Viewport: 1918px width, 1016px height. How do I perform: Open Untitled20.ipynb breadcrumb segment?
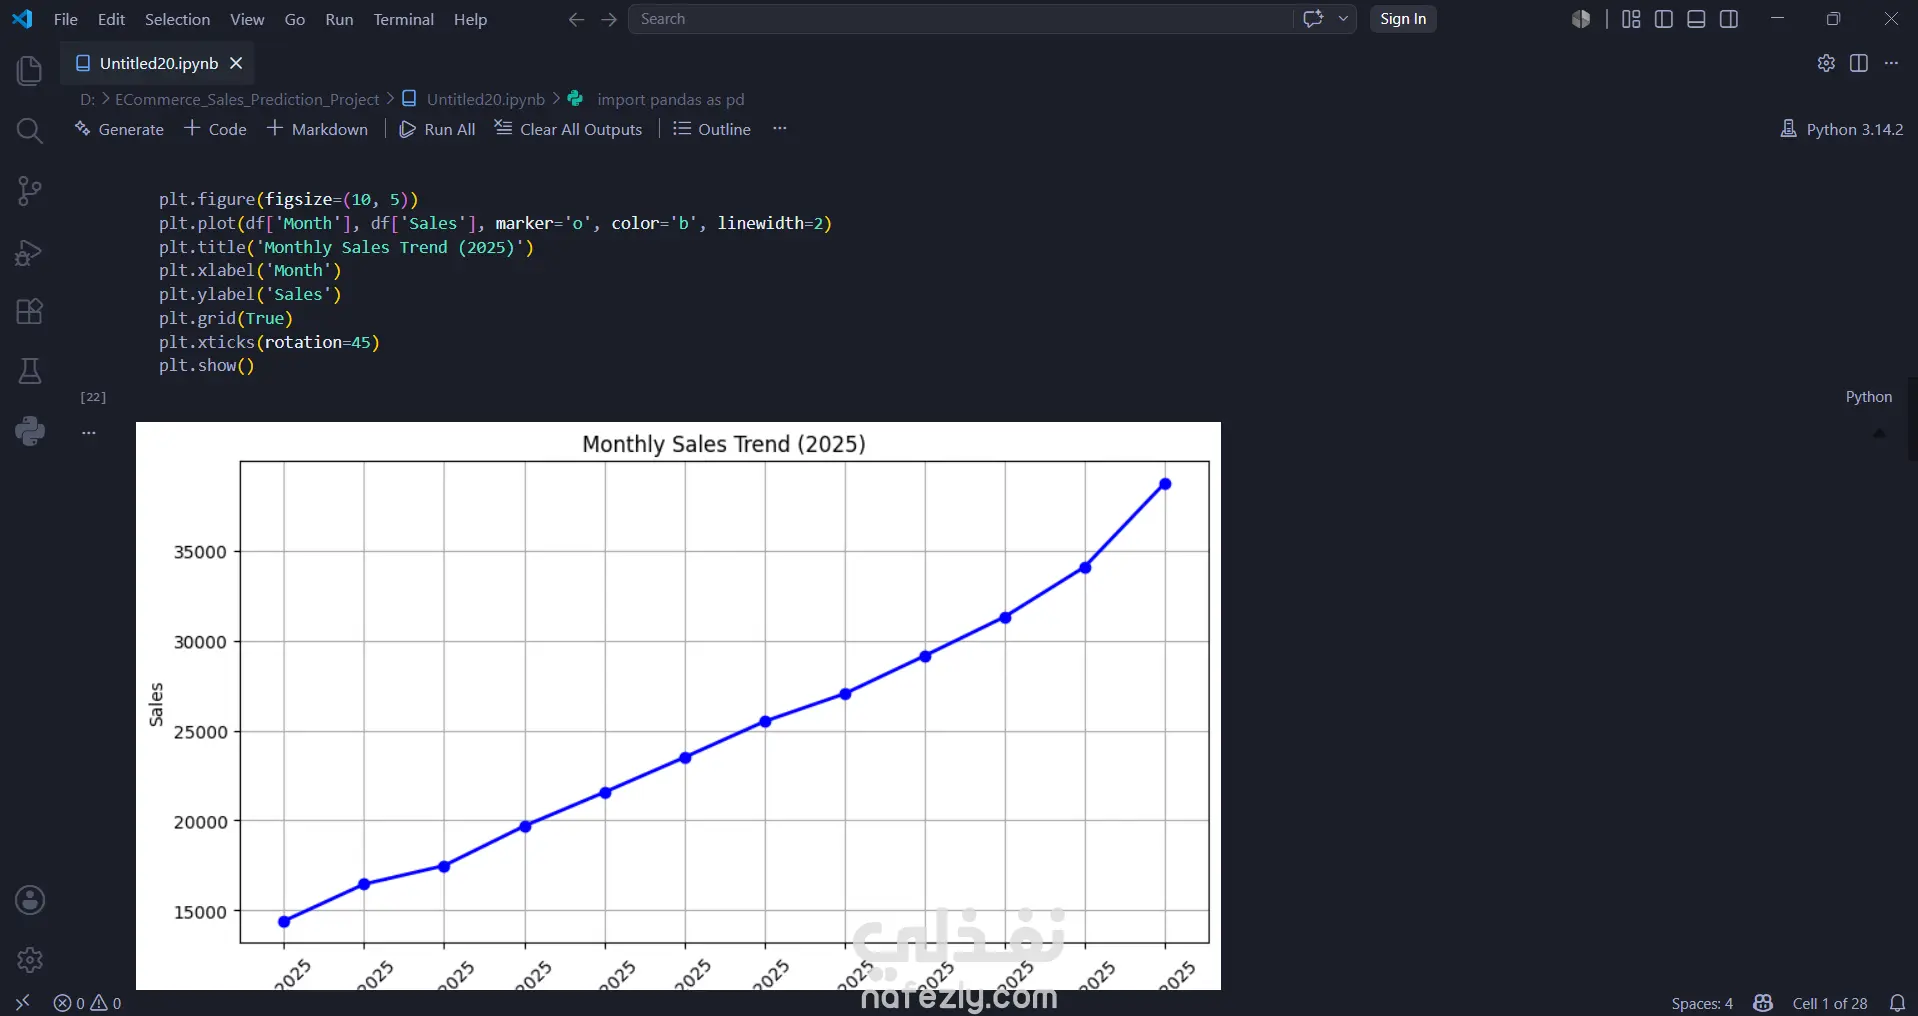tap(474, 99)
